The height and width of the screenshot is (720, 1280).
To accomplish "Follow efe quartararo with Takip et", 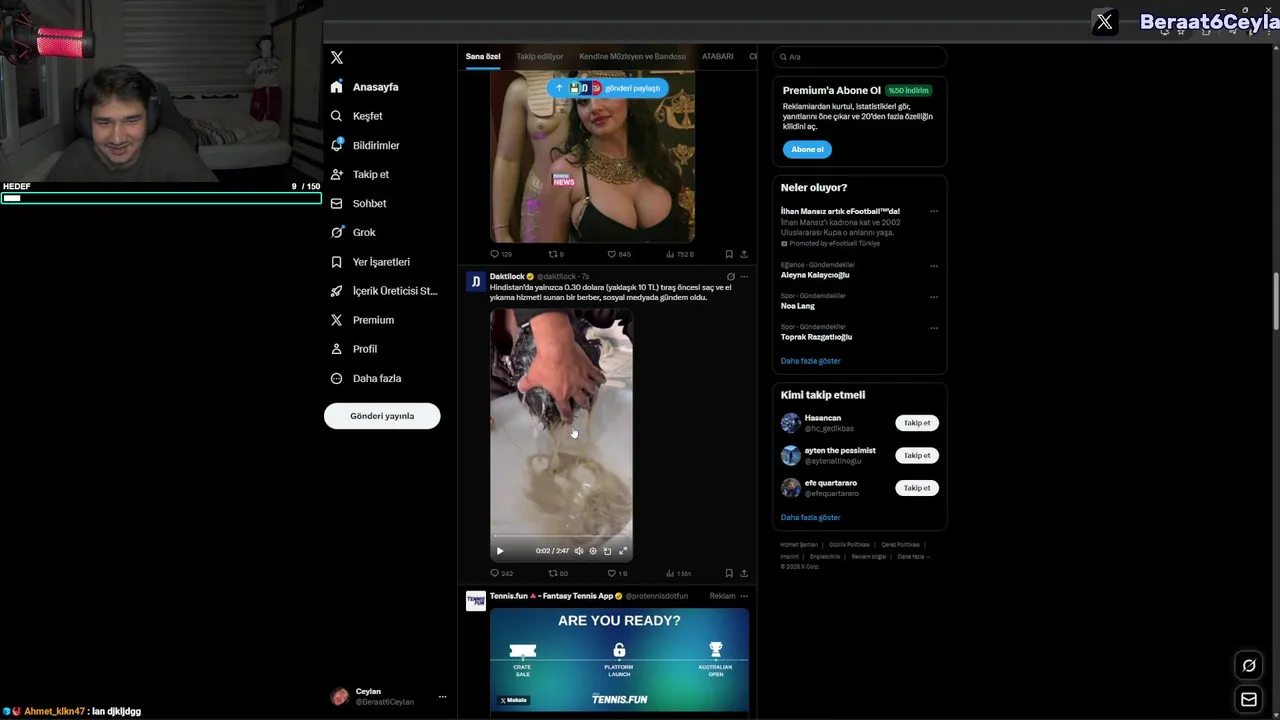I will (917, 488).
